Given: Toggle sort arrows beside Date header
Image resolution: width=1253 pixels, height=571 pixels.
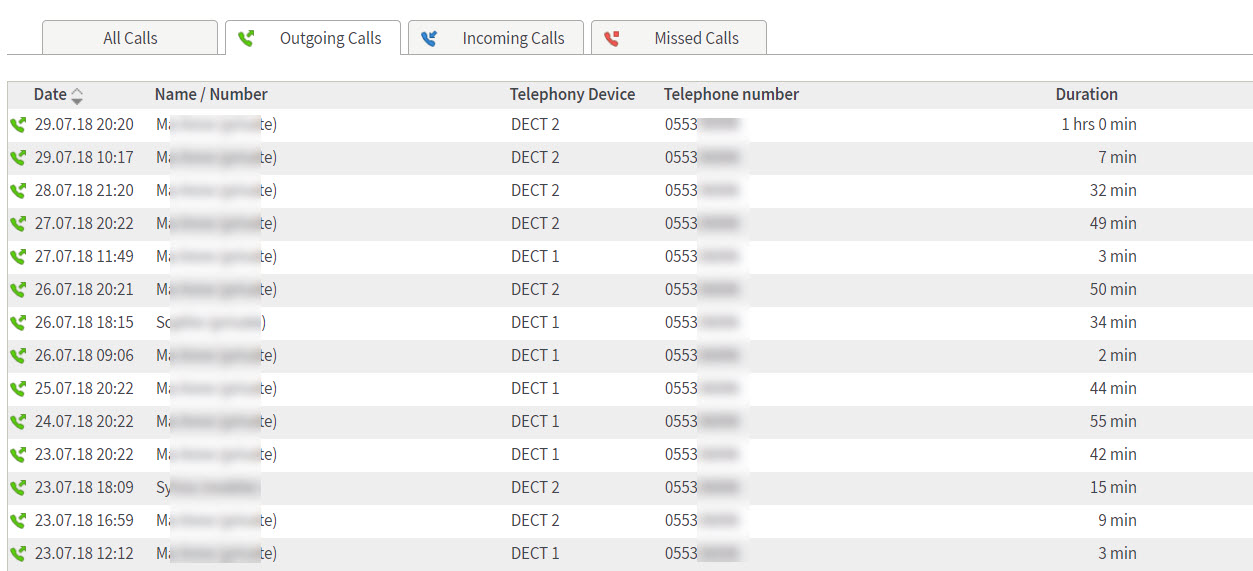Looking at the screenshot, I should [x=77, y=96].
